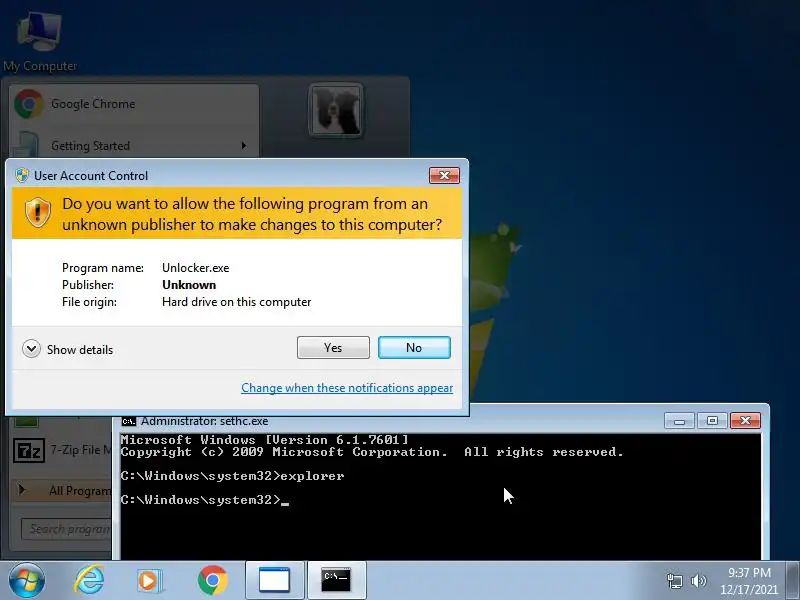The width and height of the screenshot is (800, 600).
Task: Open Change when these notifications appear link
Action: tap(347, 388)
